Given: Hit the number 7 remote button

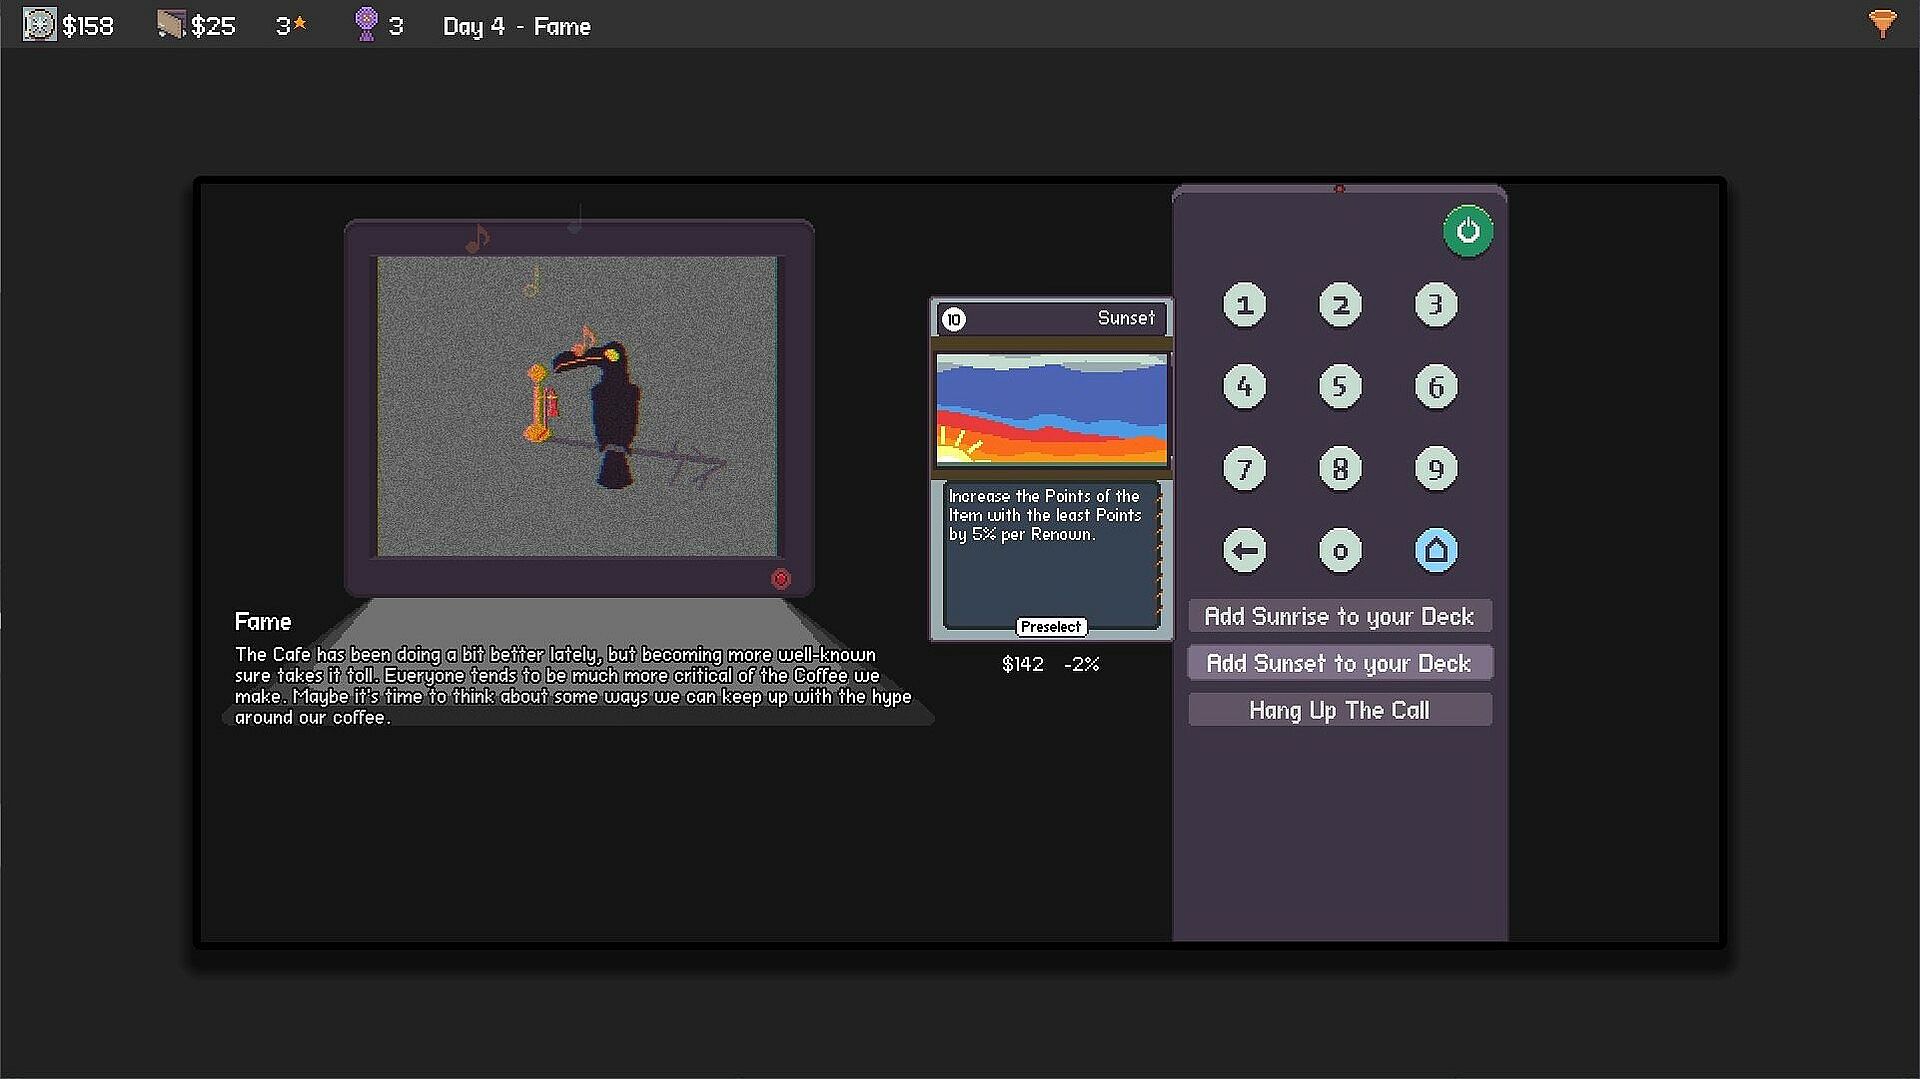Looking at the screenshot, I should (1244, 468).
